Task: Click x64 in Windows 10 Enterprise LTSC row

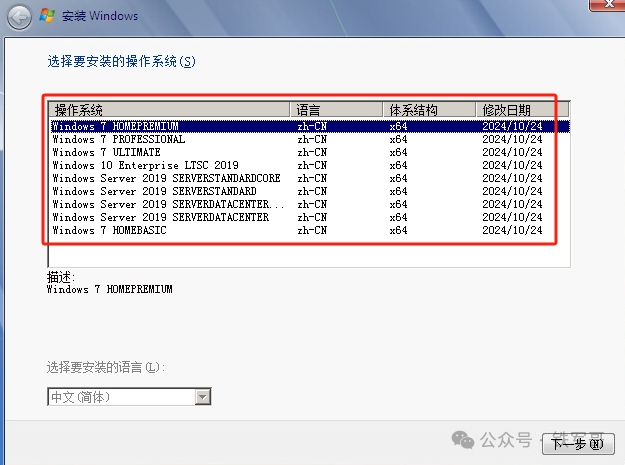Action: [398, 165]
